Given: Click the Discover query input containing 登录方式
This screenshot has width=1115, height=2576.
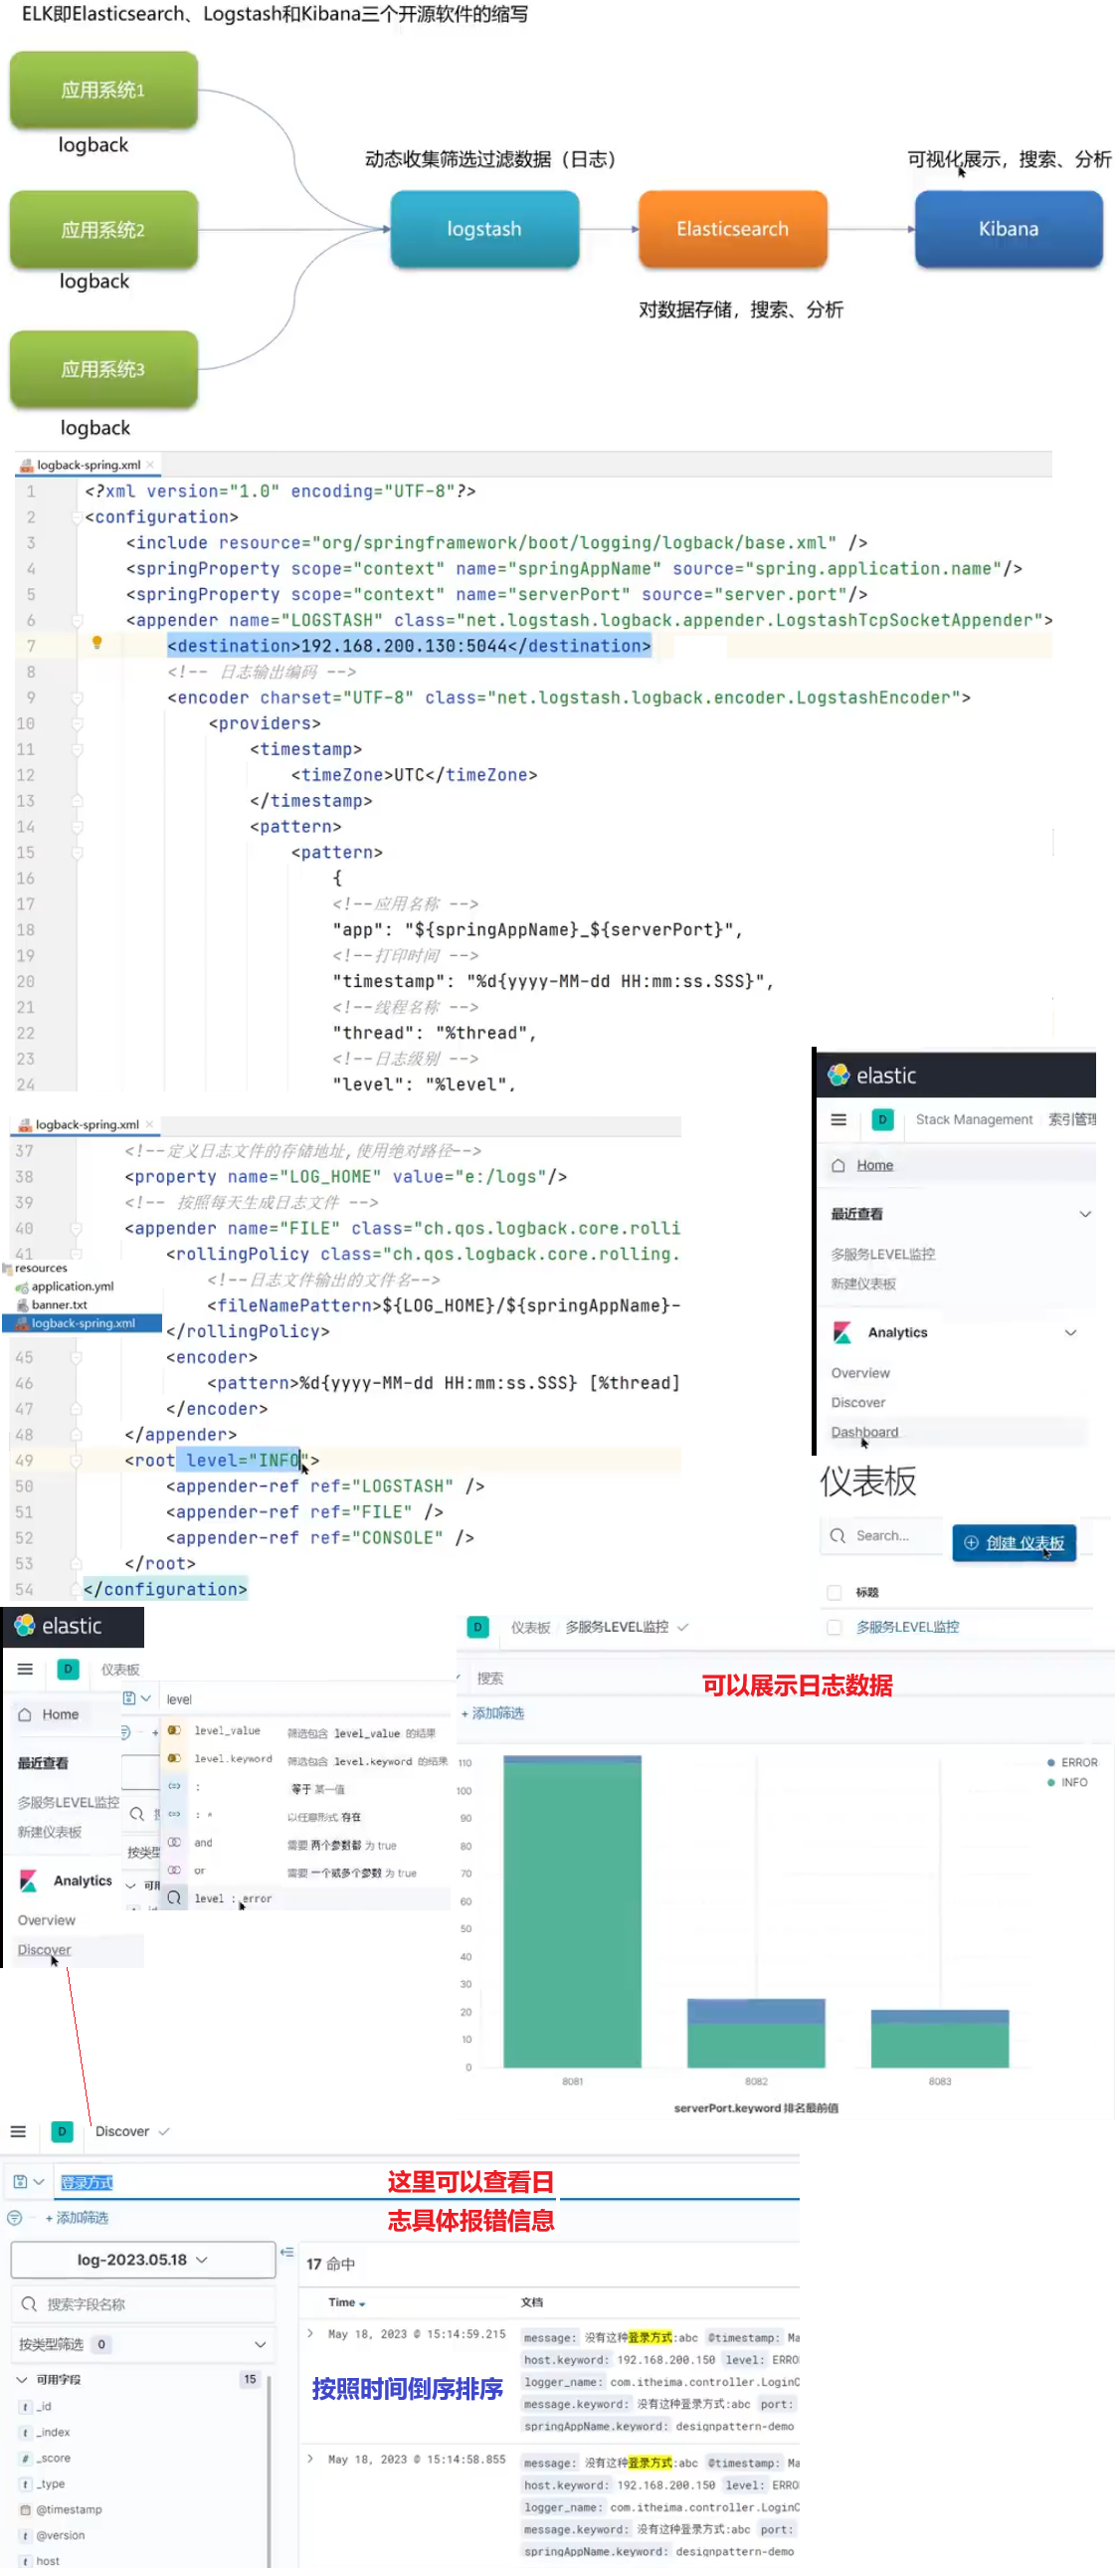Looking at the screenshot, I should [x=426, y=2182].
